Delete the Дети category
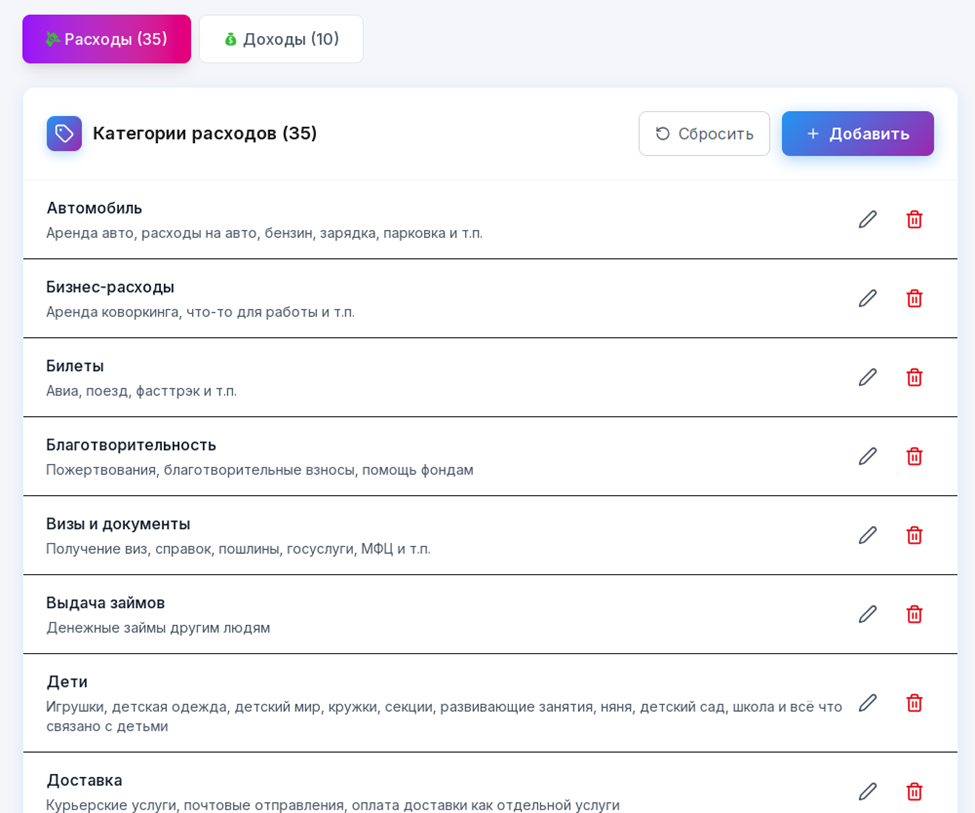975x813 pixels. (914, 703)
